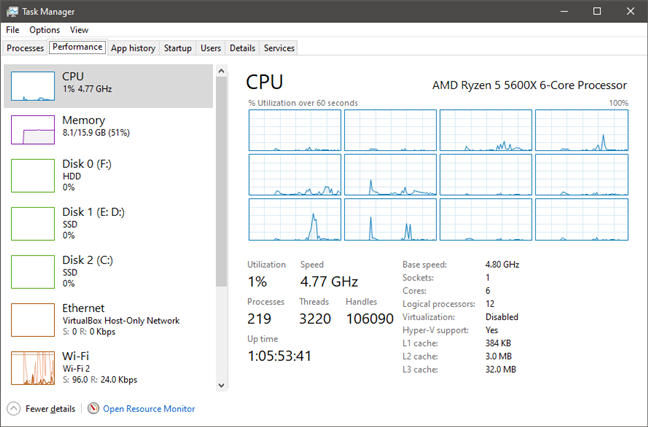The width and height of the screenshot is (648, 427).
Task: Go to the Users tab
Action: pyautogui.click(x=211, y=48)
